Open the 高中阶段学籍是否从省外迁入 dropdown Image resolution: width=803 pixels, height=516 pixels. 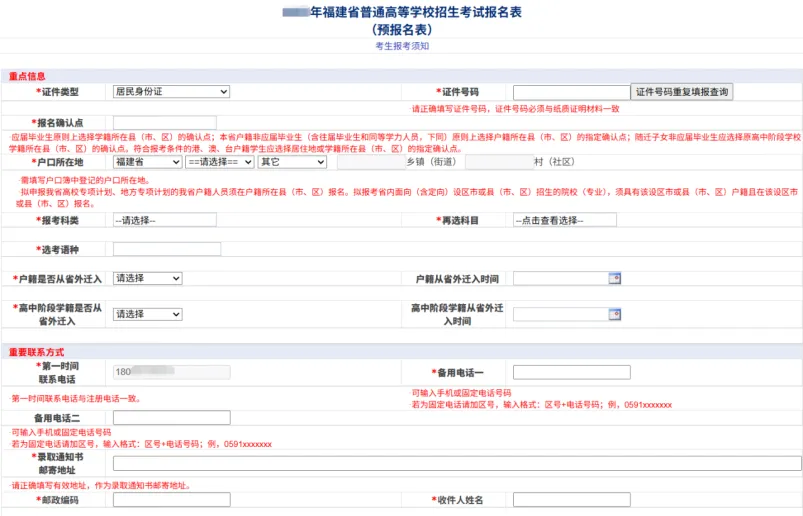click(x=147, y=314)
